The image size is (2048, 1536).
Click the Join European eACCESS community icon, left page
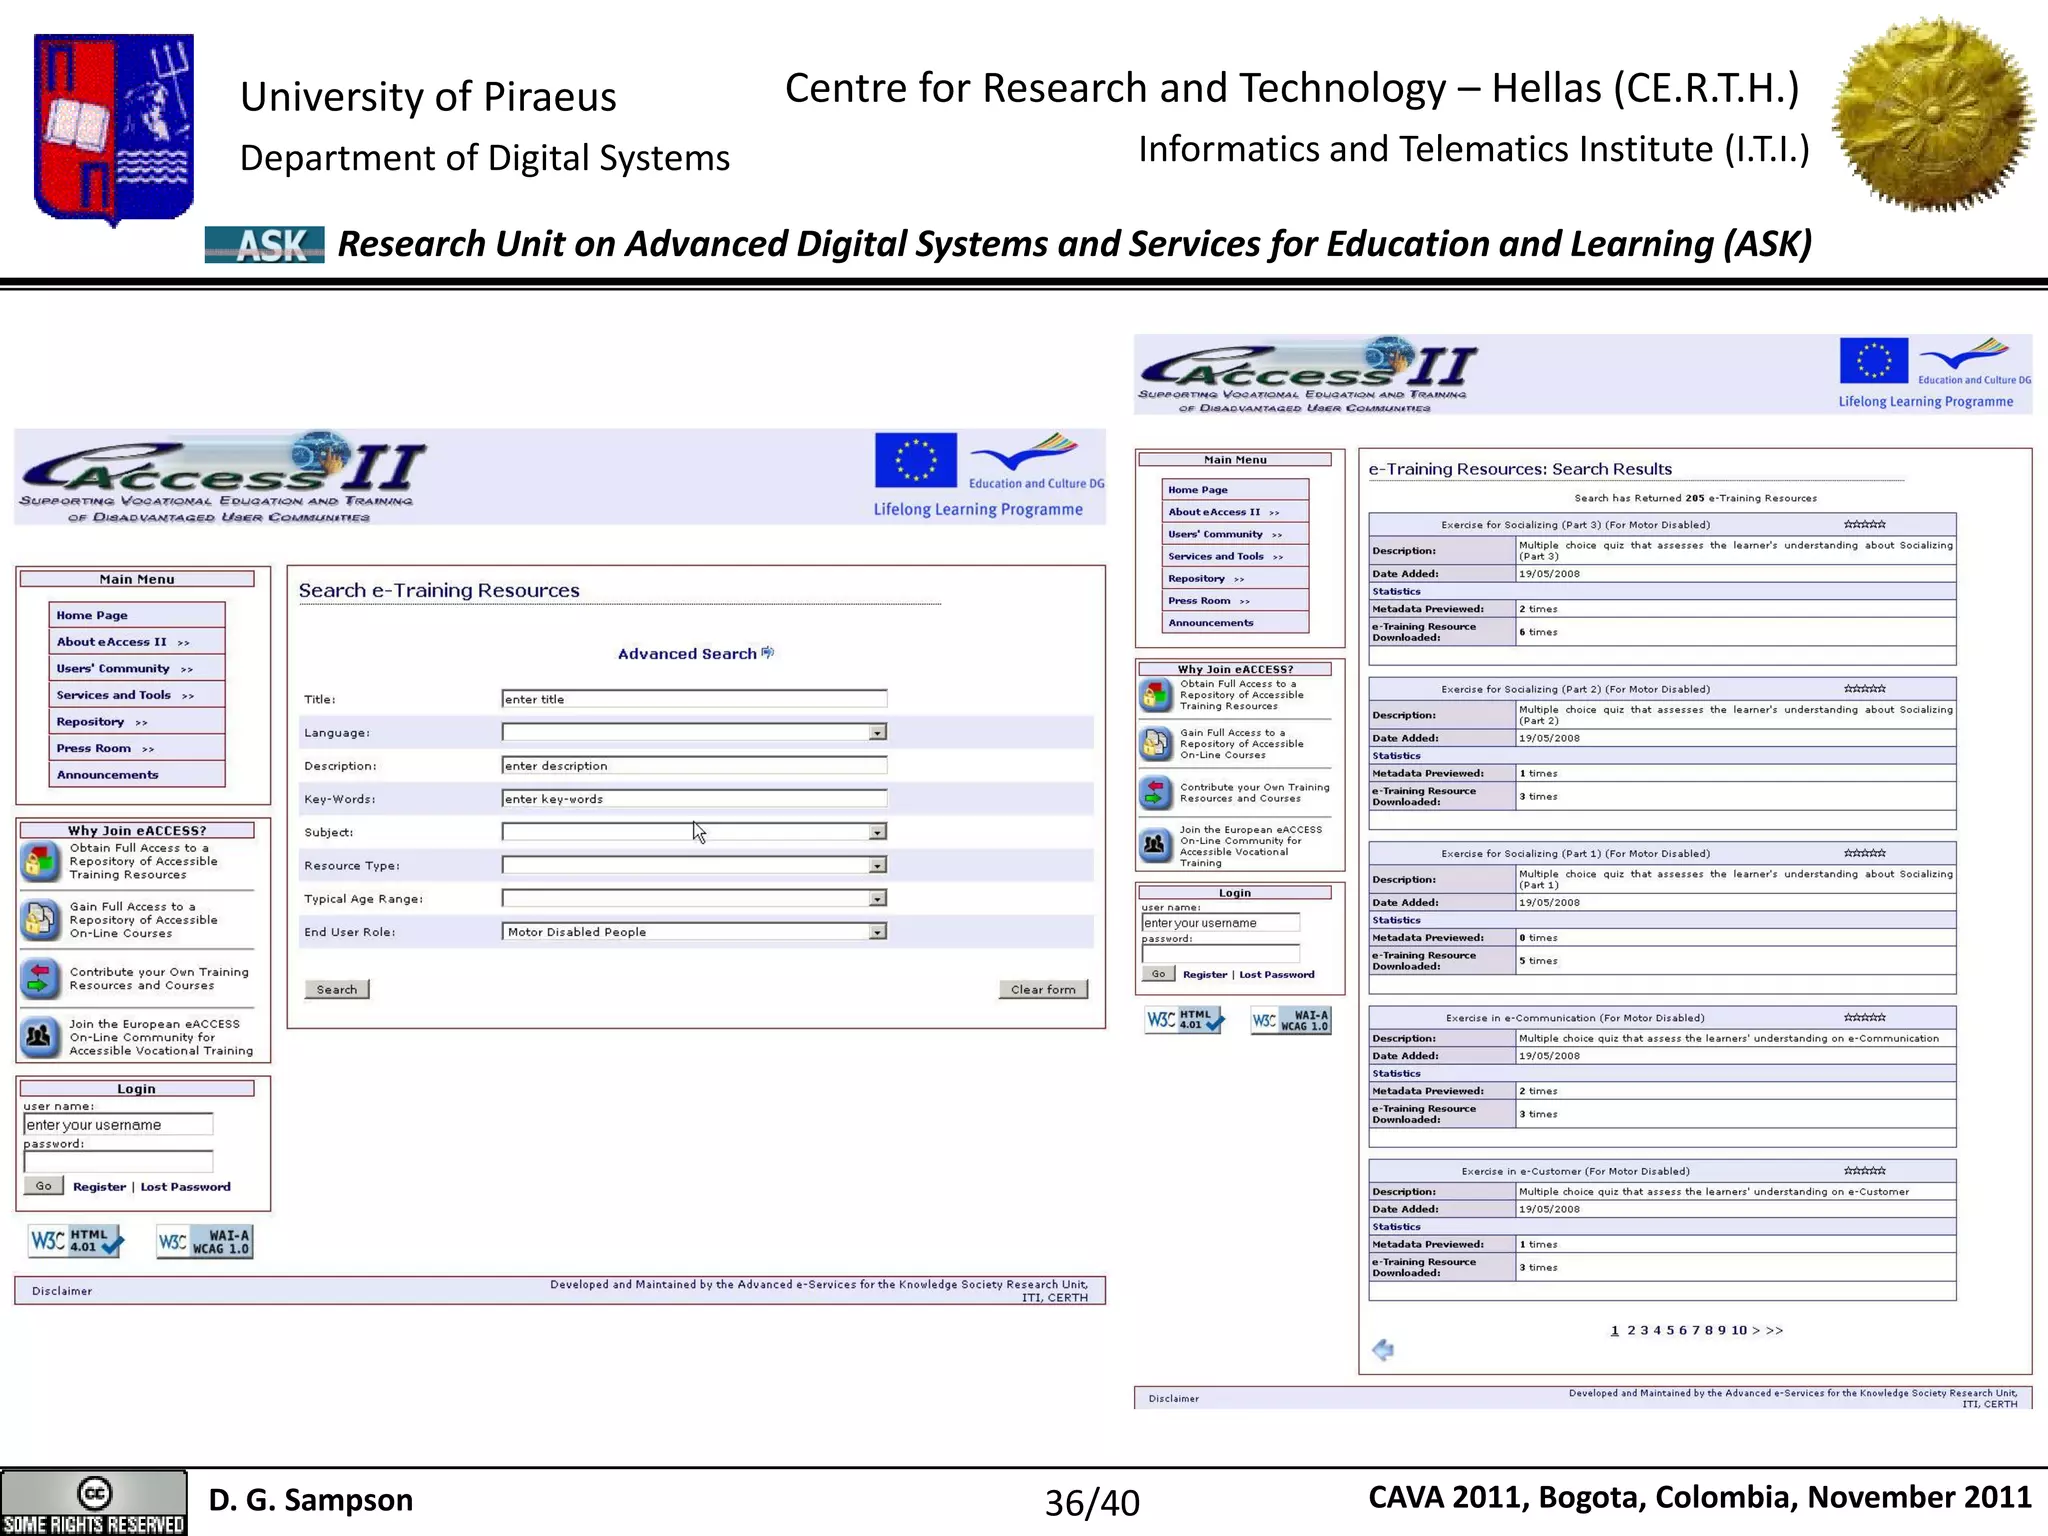(x=40, y=1037)
